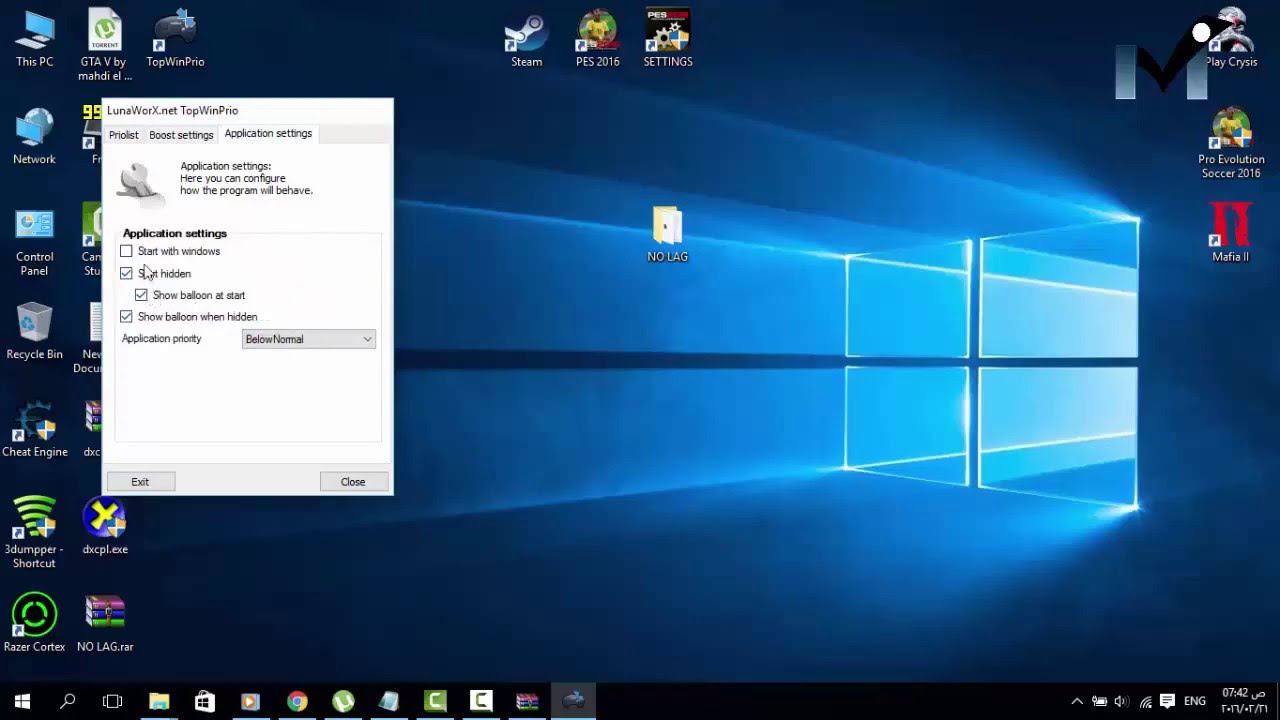The image size is (1280, 720).
Task: Open the Windows Store taskbar icon
Action: coord(205,701)
